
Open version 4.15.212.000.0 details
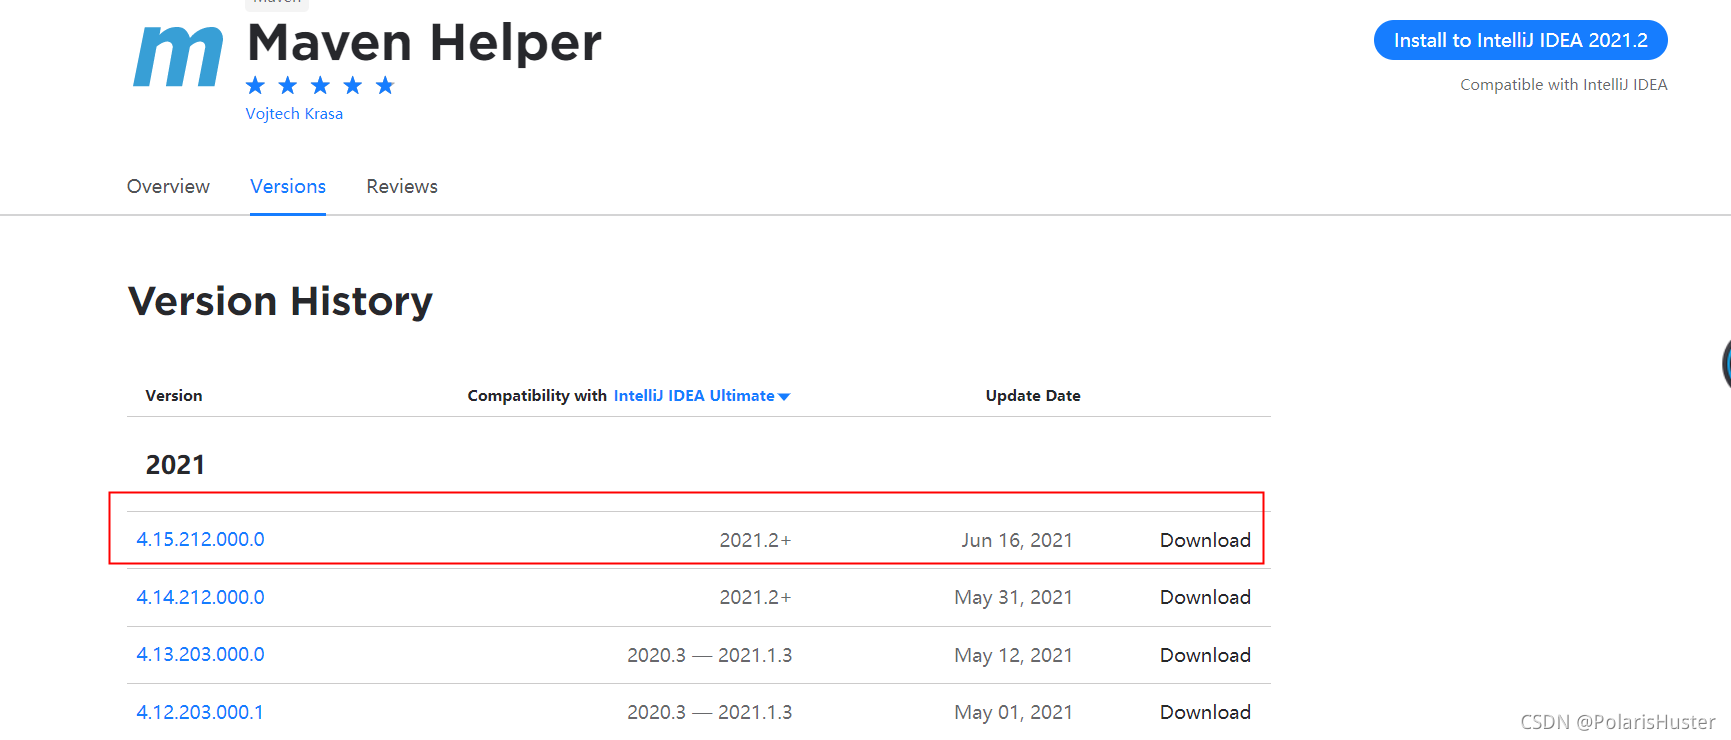(x=200, y=539)
